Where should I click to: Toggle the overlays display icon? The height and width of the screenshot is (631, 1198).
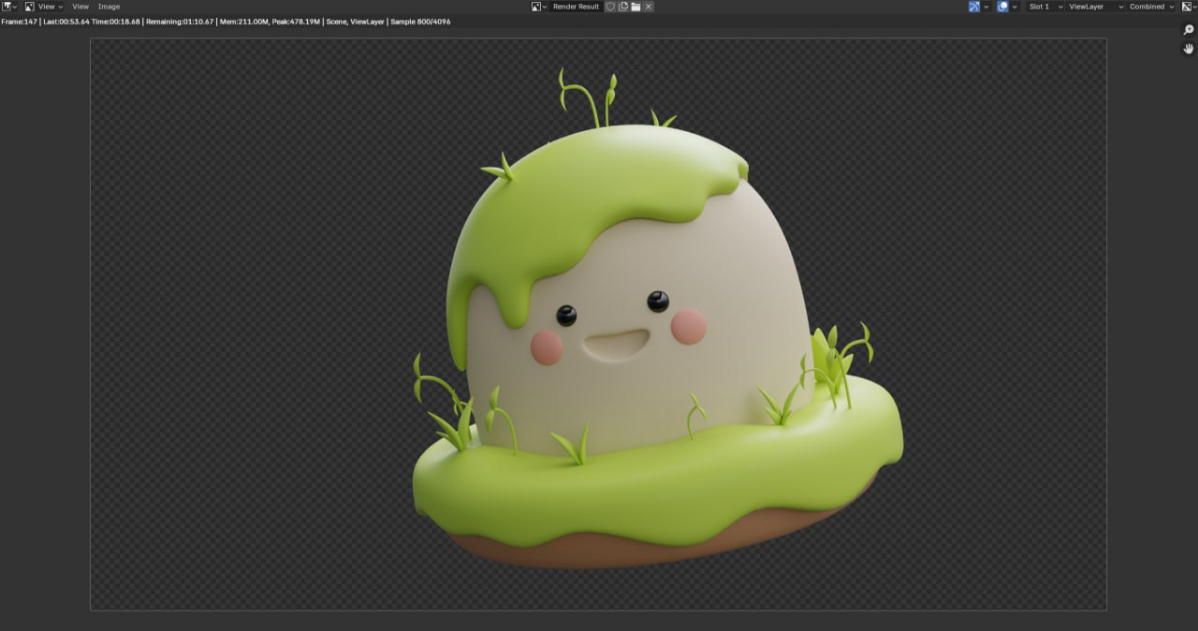point(1003,6)
